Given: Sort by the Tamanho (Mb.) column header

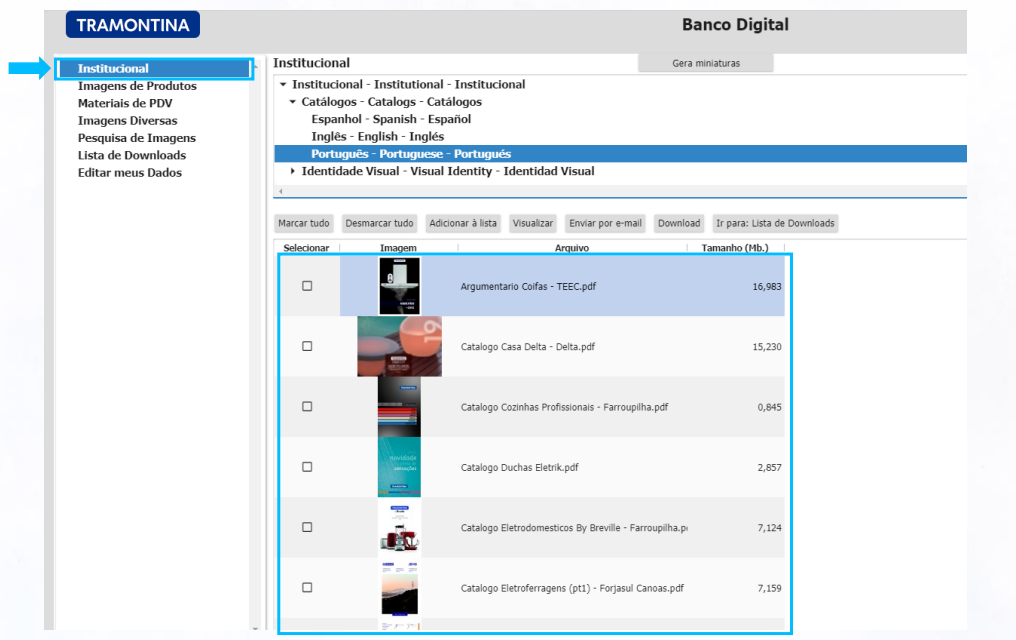Looking at the screenshot, I should [735, 248].
